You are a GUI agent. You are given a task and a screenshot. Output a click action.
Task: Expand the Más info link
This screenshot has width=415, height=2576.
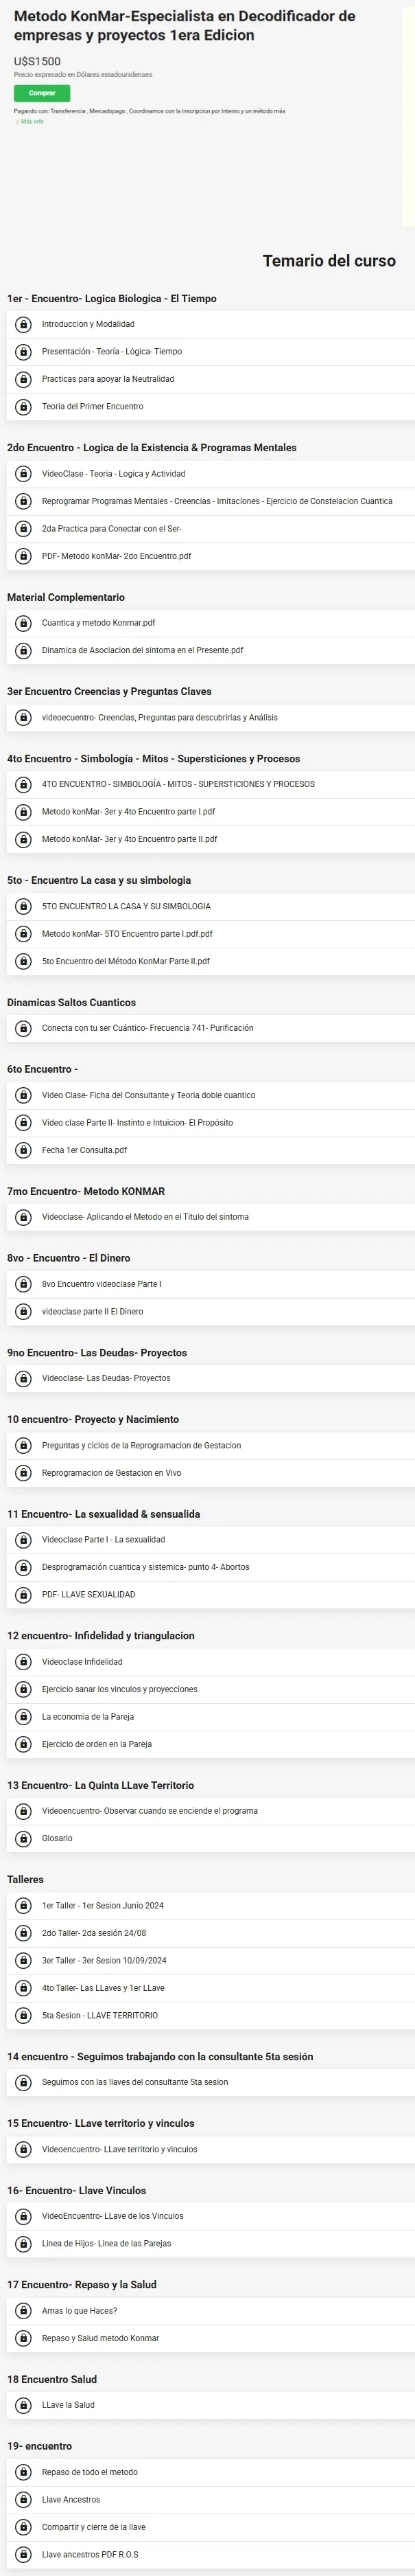30,121
